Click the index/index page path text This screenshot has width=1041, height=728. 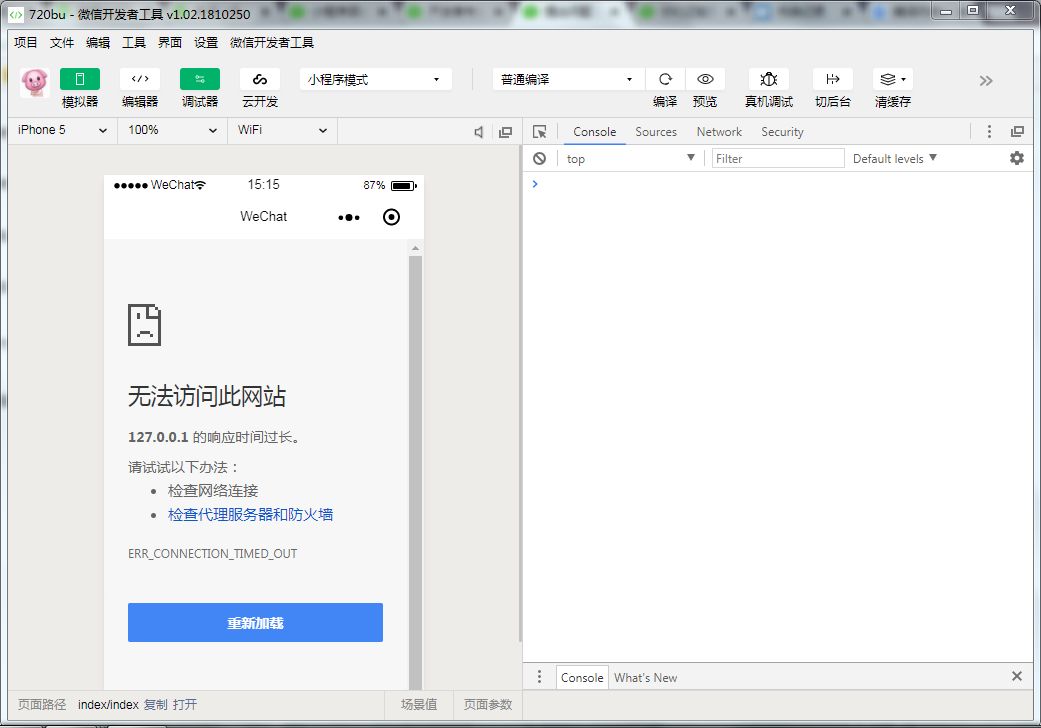[x=108, y=704]
